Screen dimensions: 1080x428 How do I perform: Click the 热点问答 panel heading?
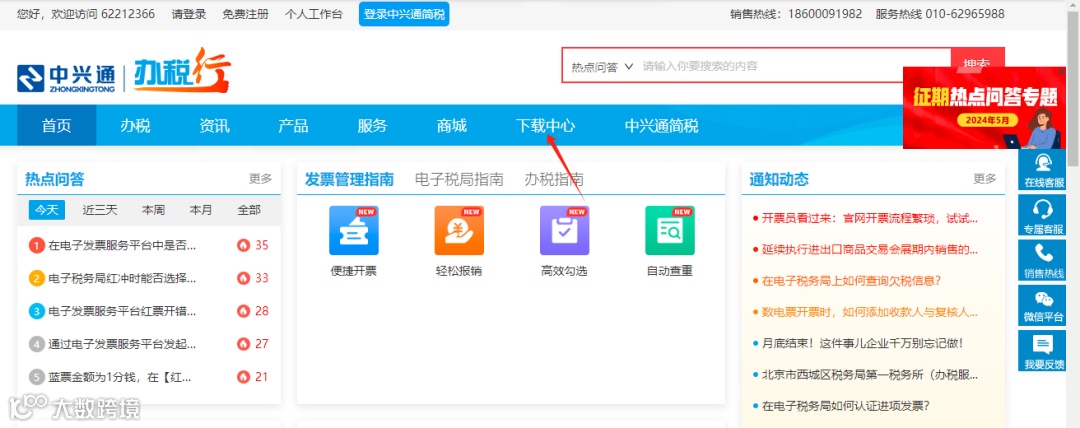[x=54, y=179]
